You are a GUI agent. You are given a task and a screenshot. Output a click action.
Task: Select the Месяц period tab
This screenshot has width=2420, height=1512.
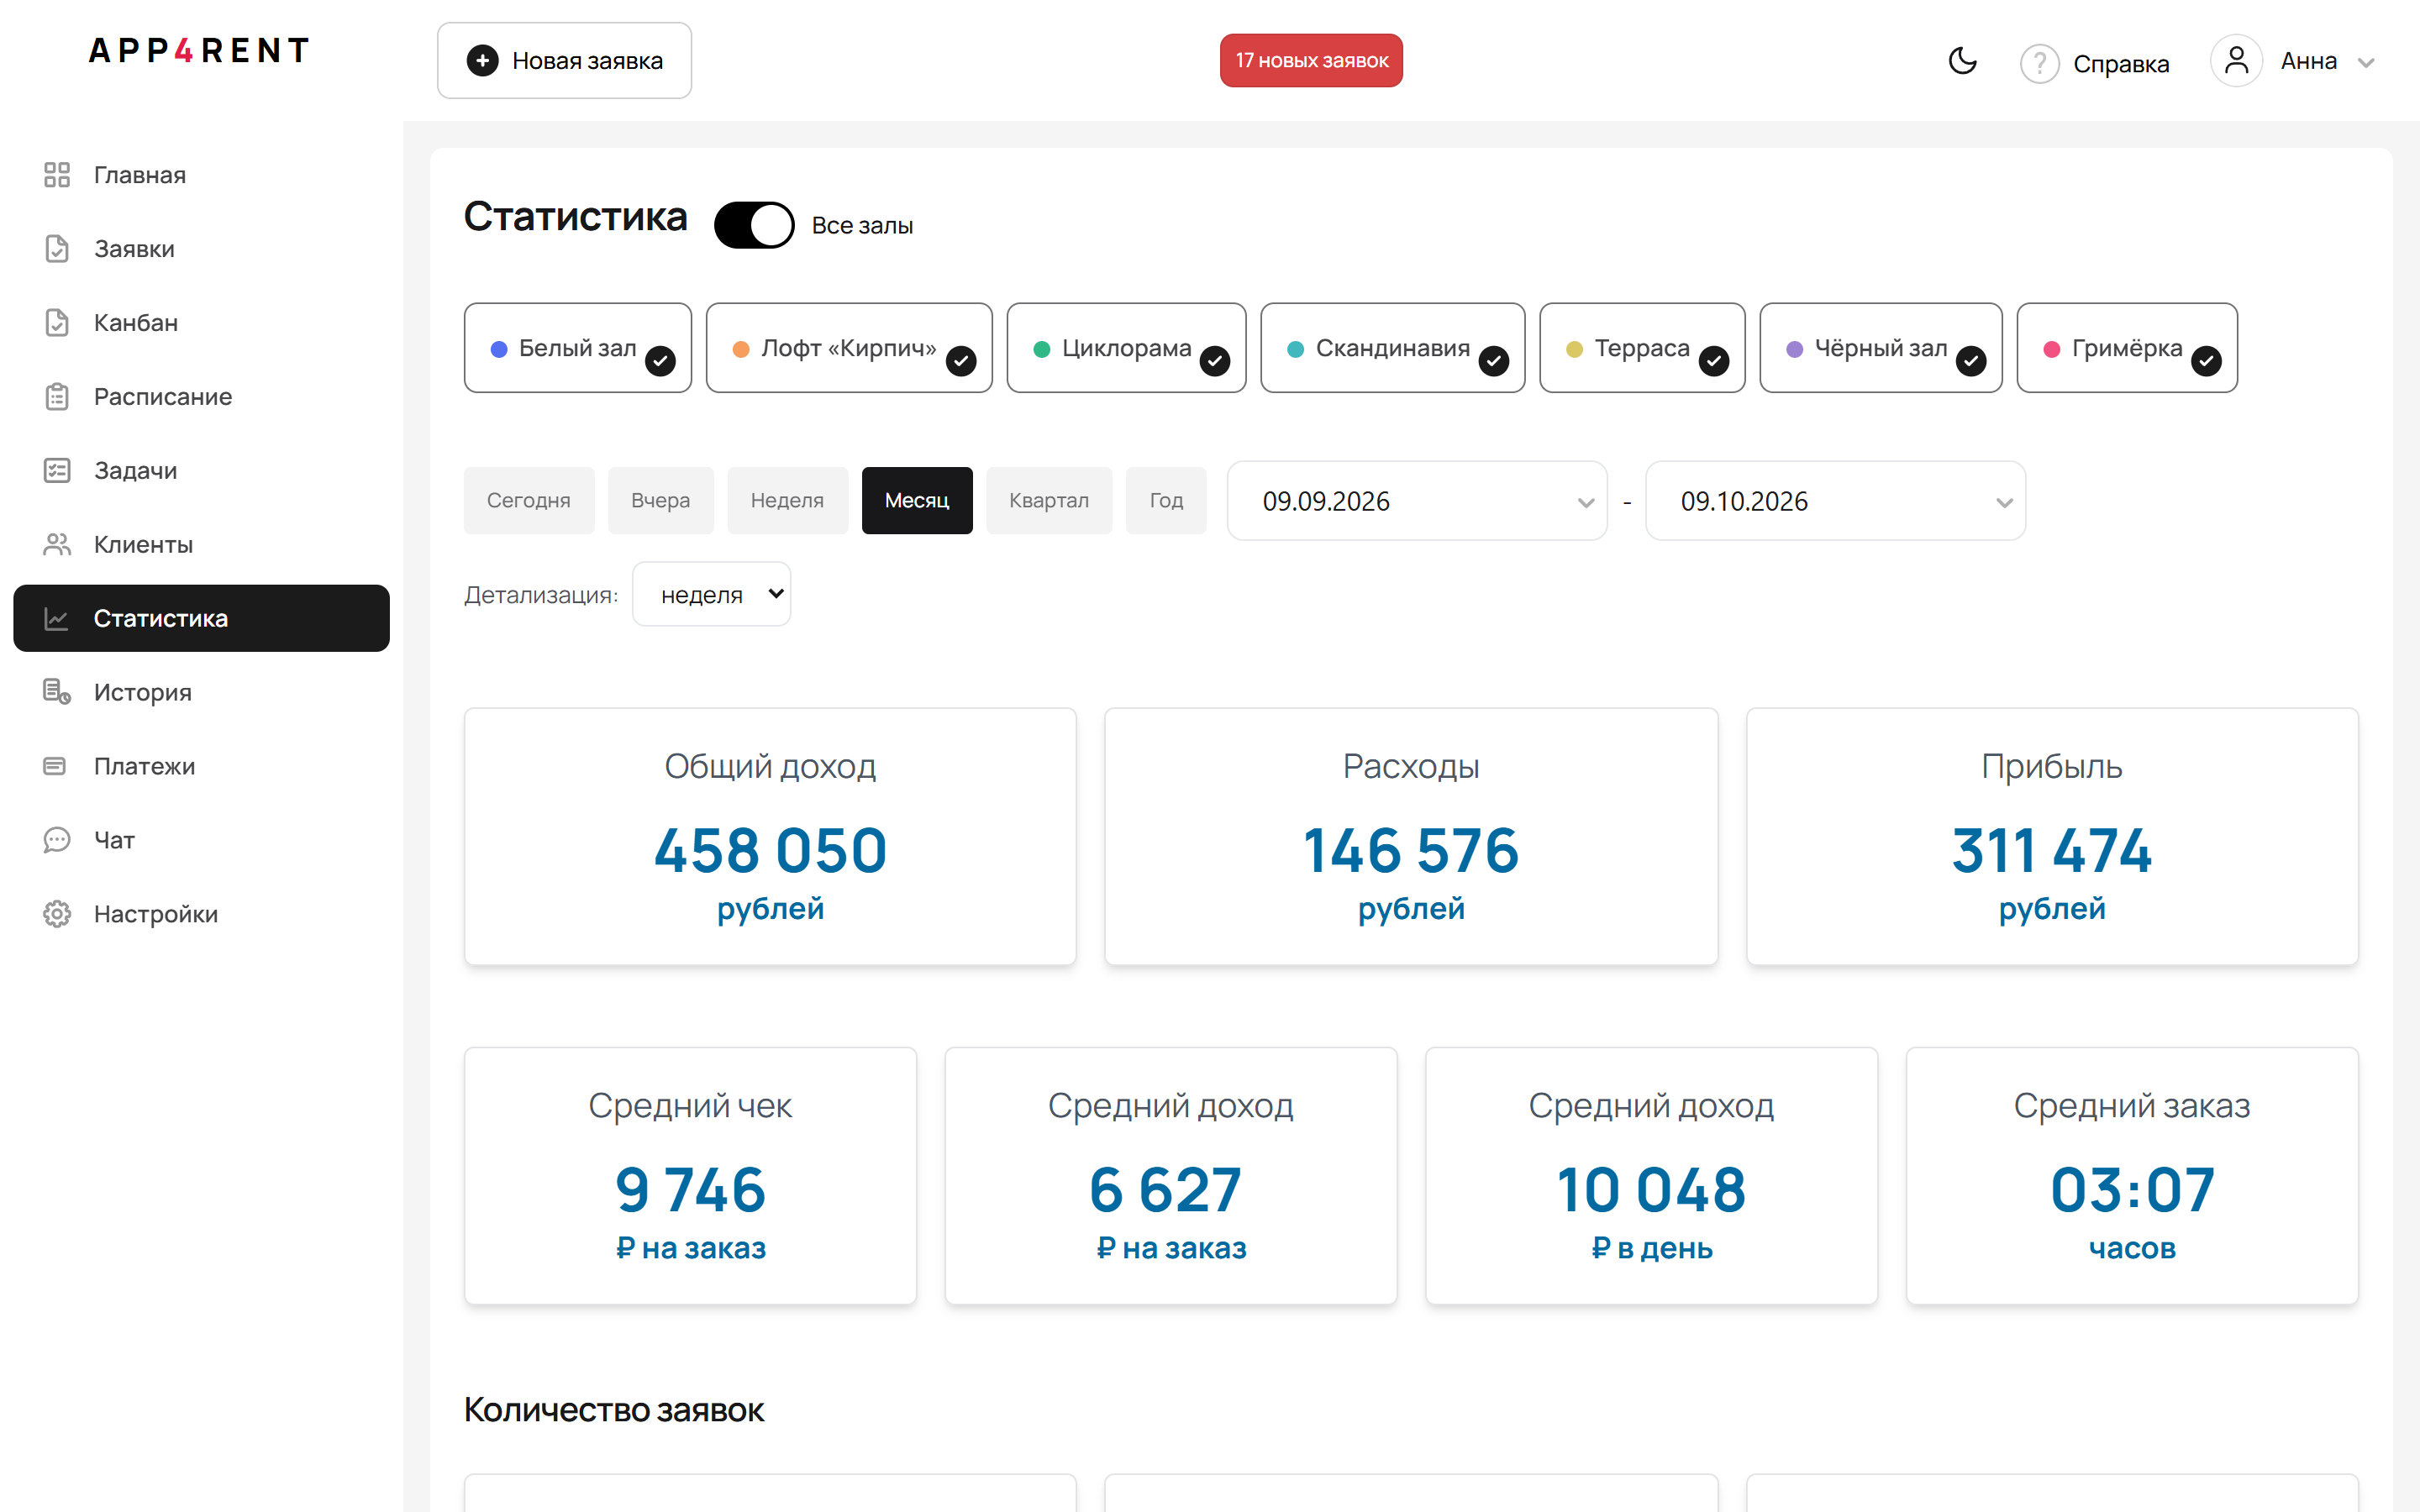pyautogui.click(x=917, y=501)
